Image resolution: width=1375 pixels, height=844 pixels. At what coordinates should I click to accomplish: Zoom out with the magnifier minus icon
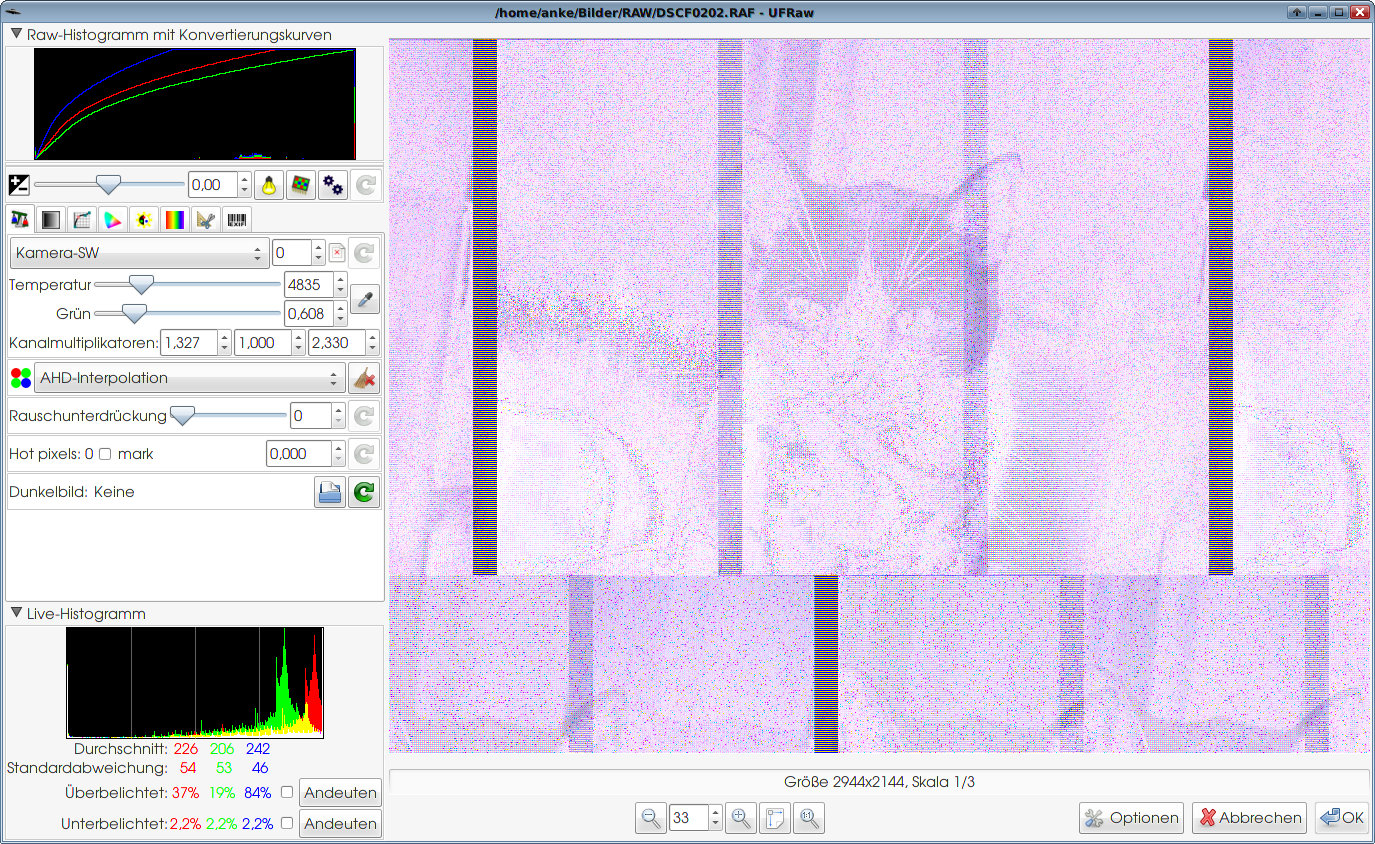tap(651, 818)
